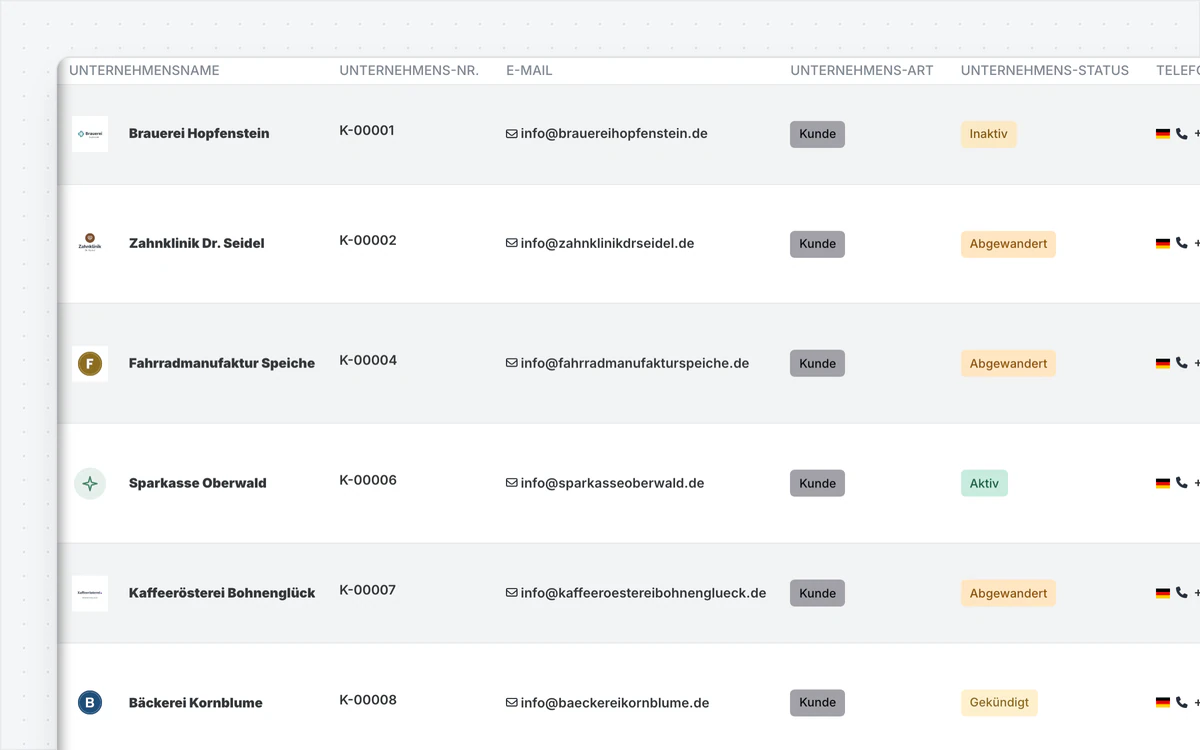Viewport: 1200px width, 750px height.
Task: Click the phone icon in Bäckerei Kornblume row
Action: coord(1182,703)
